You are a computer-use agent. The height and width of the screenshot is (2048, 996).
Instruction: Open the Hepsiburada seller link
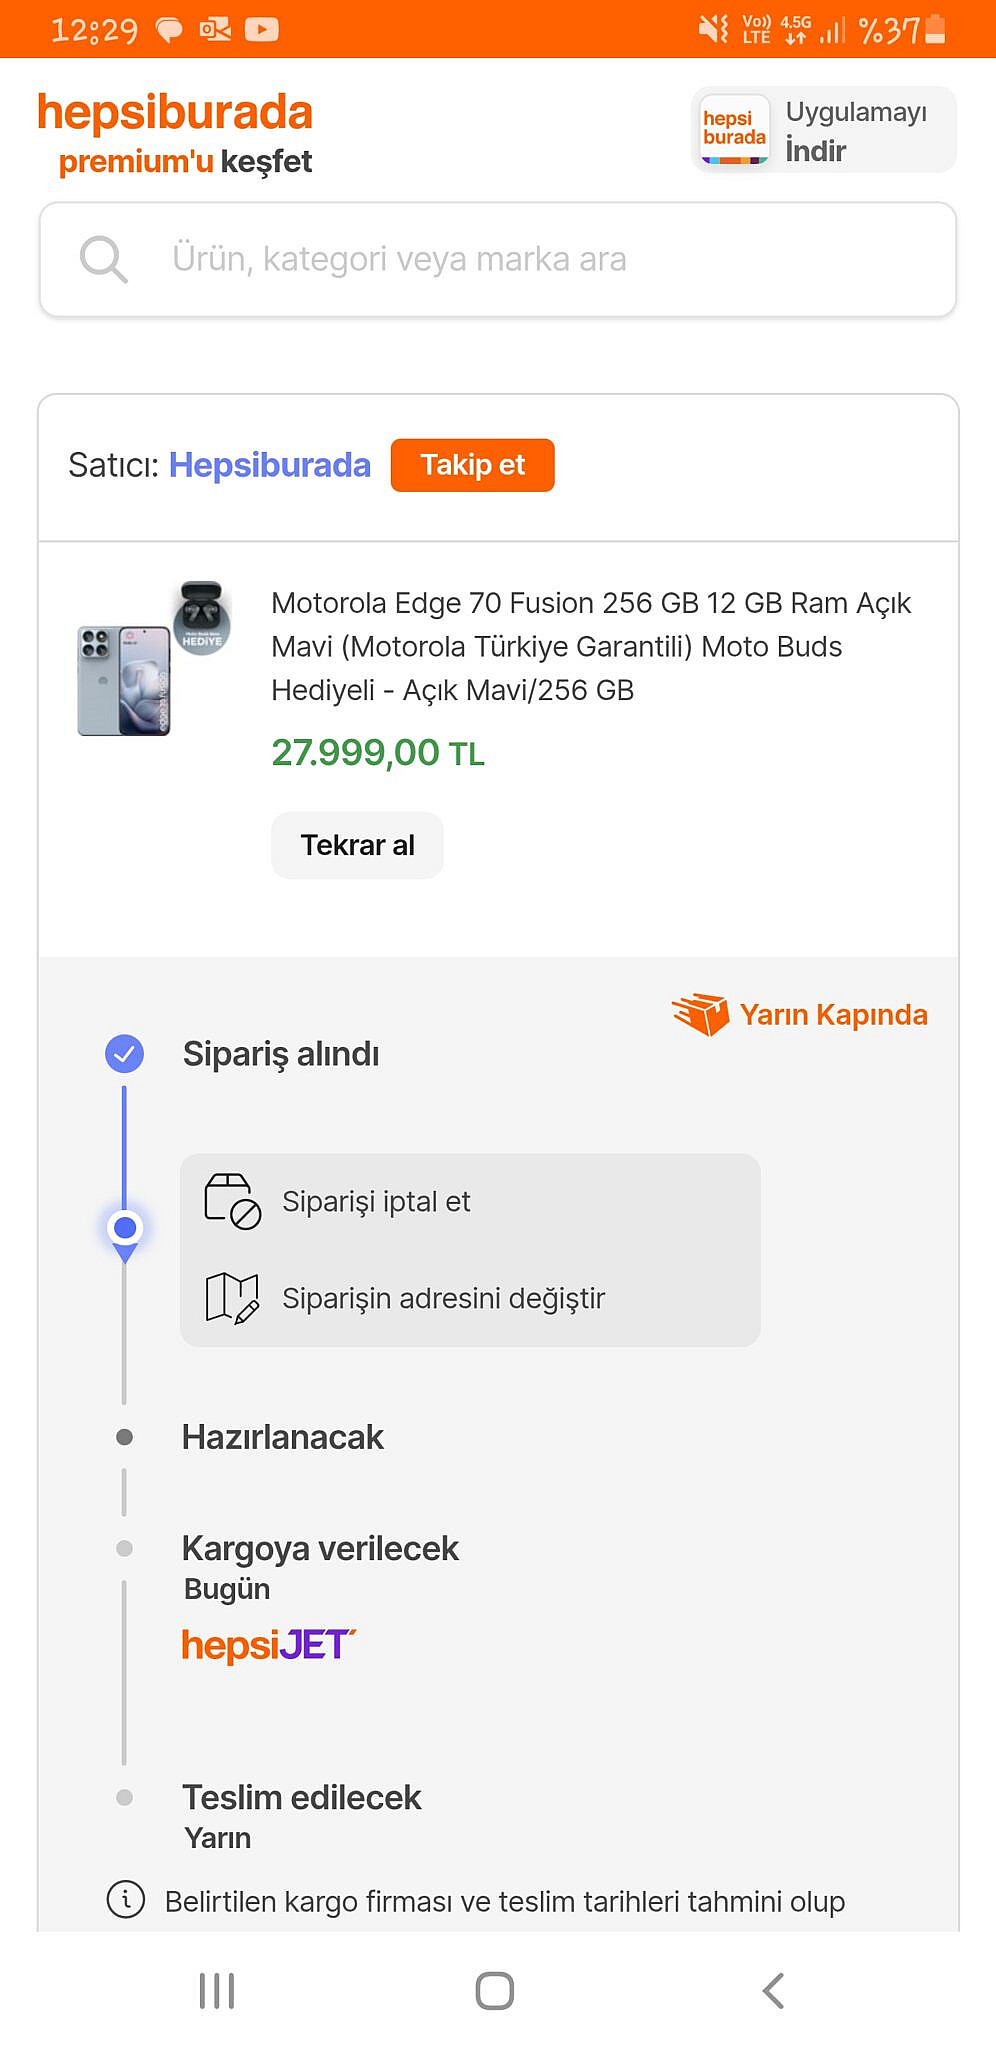tap(269, 465)
